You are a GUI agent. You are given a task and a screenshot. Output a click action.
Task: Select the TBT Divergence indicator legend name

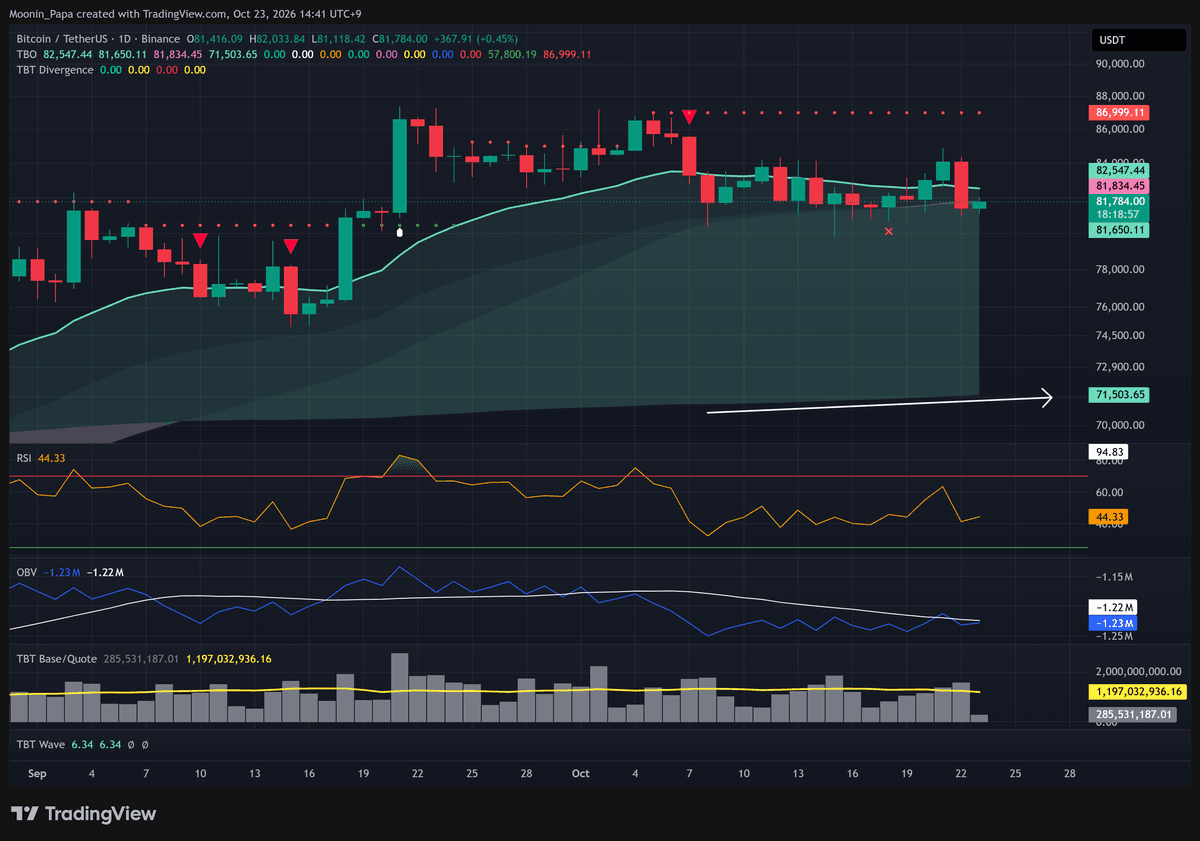(55, 70)
